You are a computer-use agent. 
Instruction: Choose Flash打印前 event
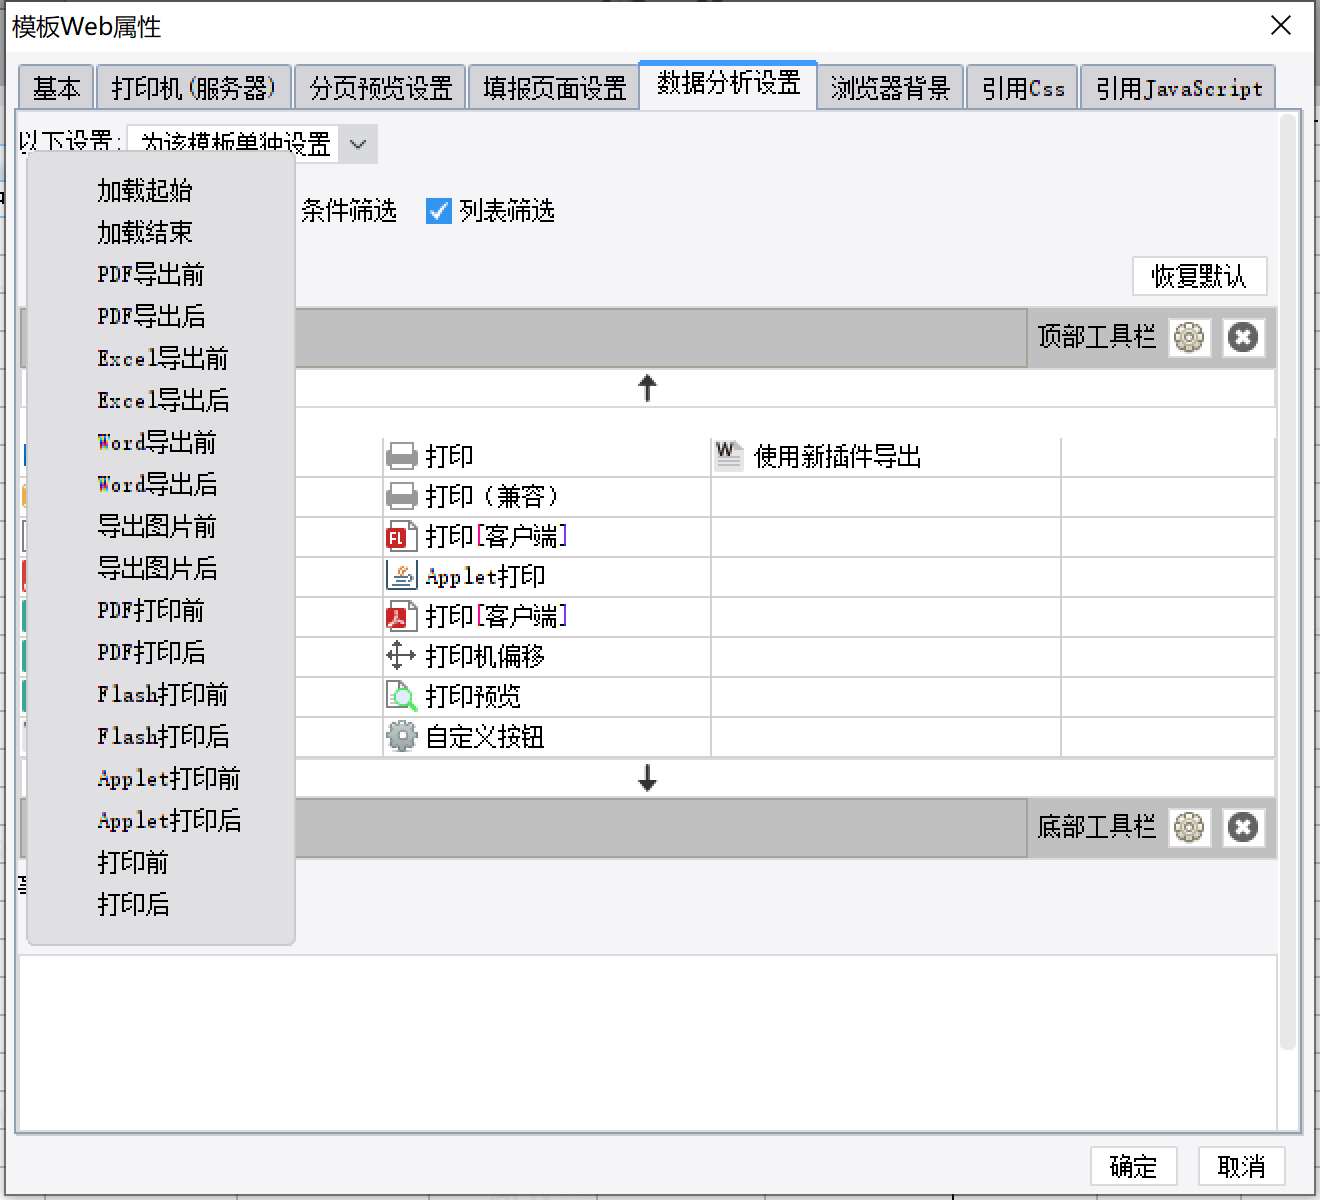(161, 694)
